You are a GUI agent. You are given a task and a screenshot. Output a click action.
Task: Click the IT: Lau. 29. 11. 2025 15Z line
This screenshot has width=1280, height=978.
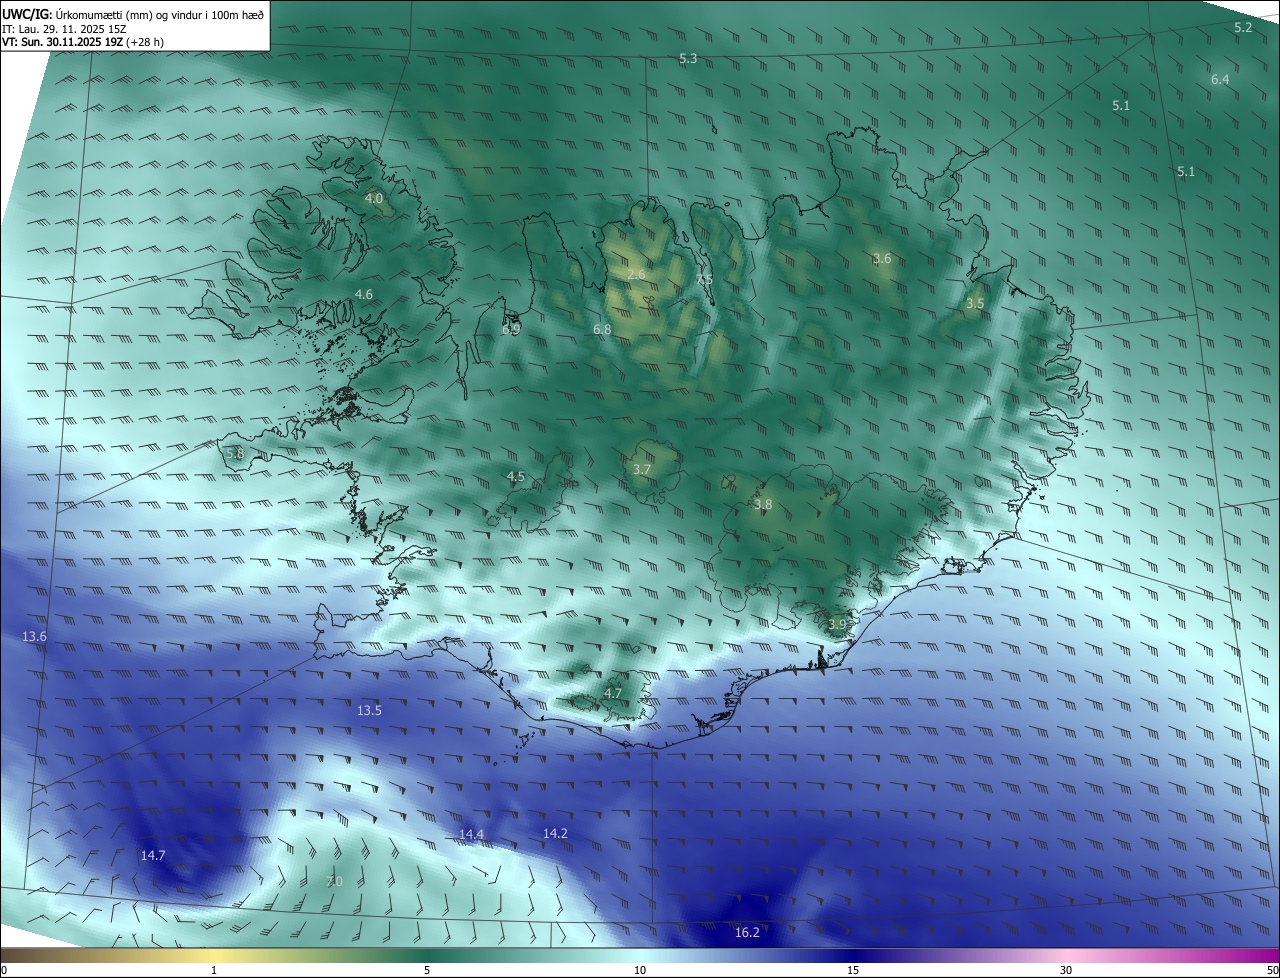[x=64, y=29]
